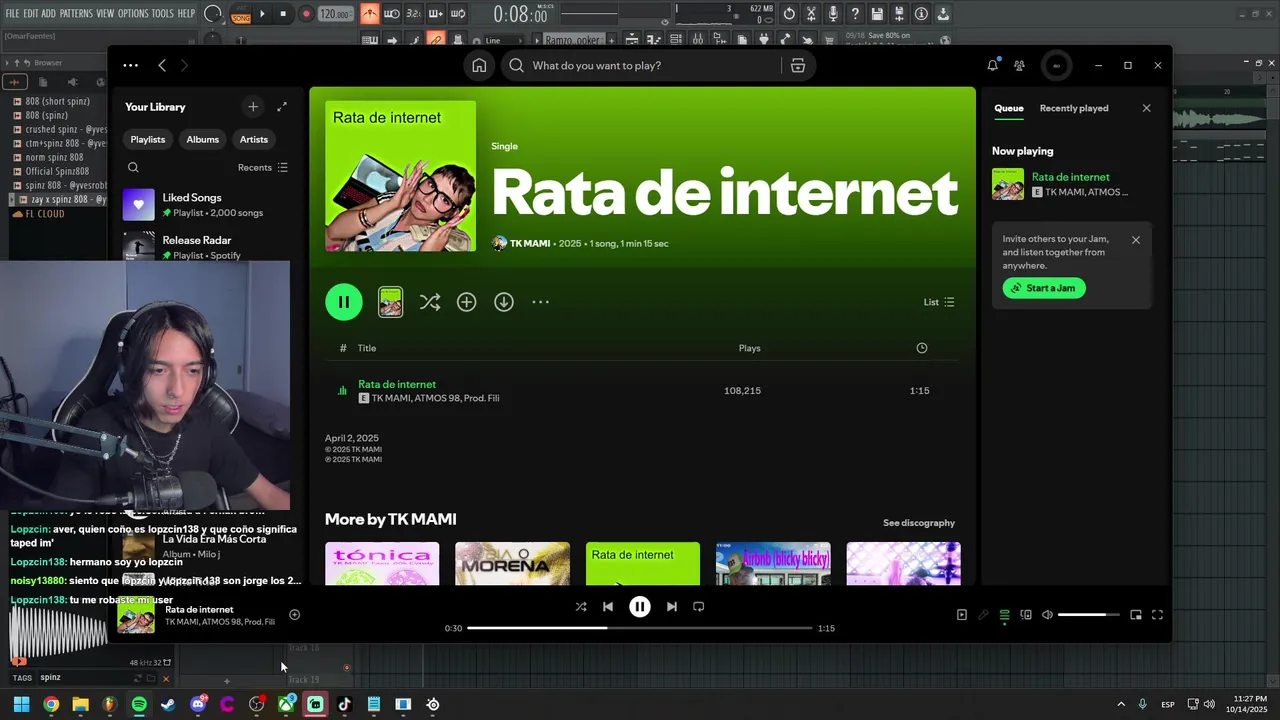Viewport: 1280px width, 720px height.
Task: Toggle repeat in bottom player bar
Action: [699, 606]
